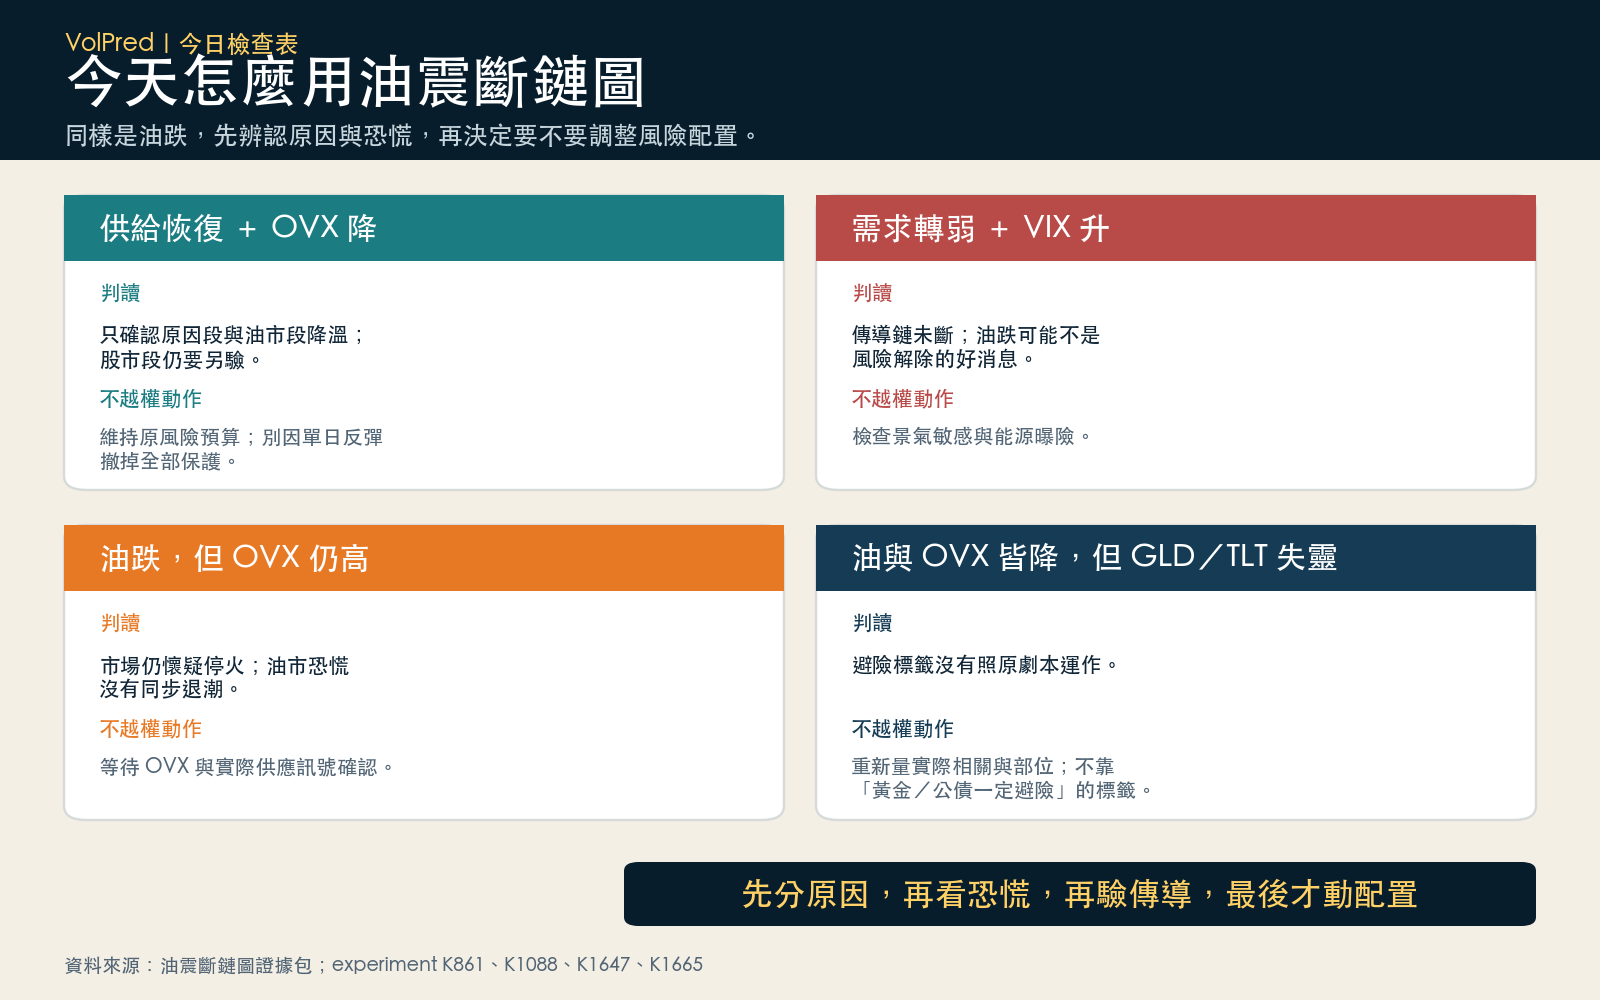The height and width of the screenshot is (1000, 1600).
Task: Click the text 避險標籤沒有照原劇本運作。
Action: pos(985,665)
